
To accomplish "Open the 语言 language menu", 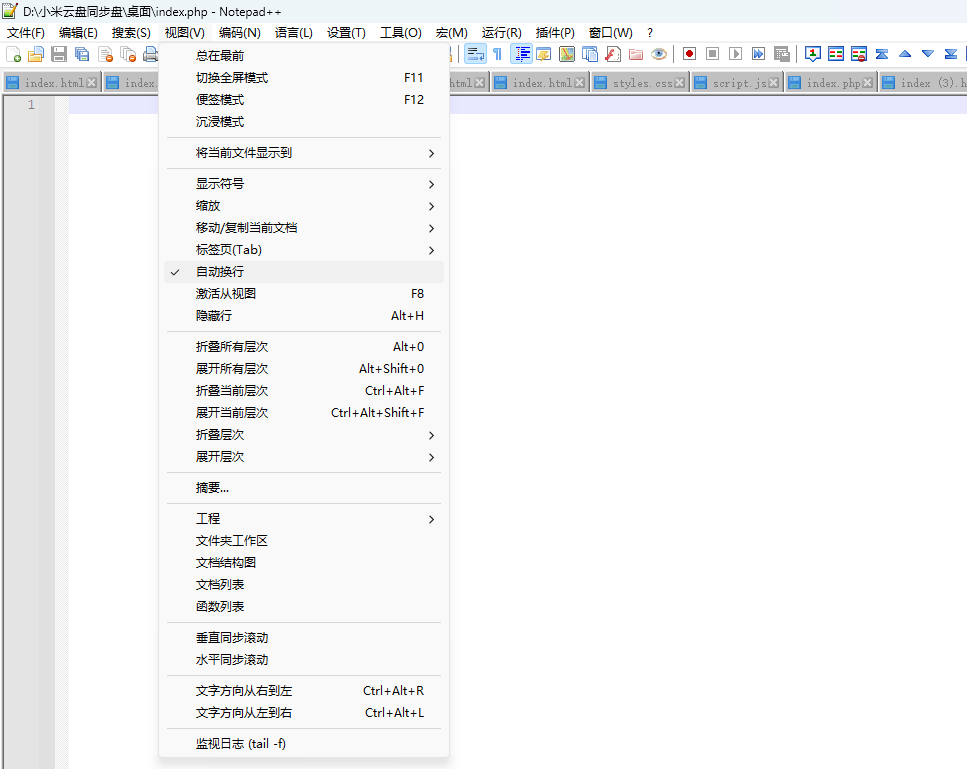I will (x=293, y=32).
